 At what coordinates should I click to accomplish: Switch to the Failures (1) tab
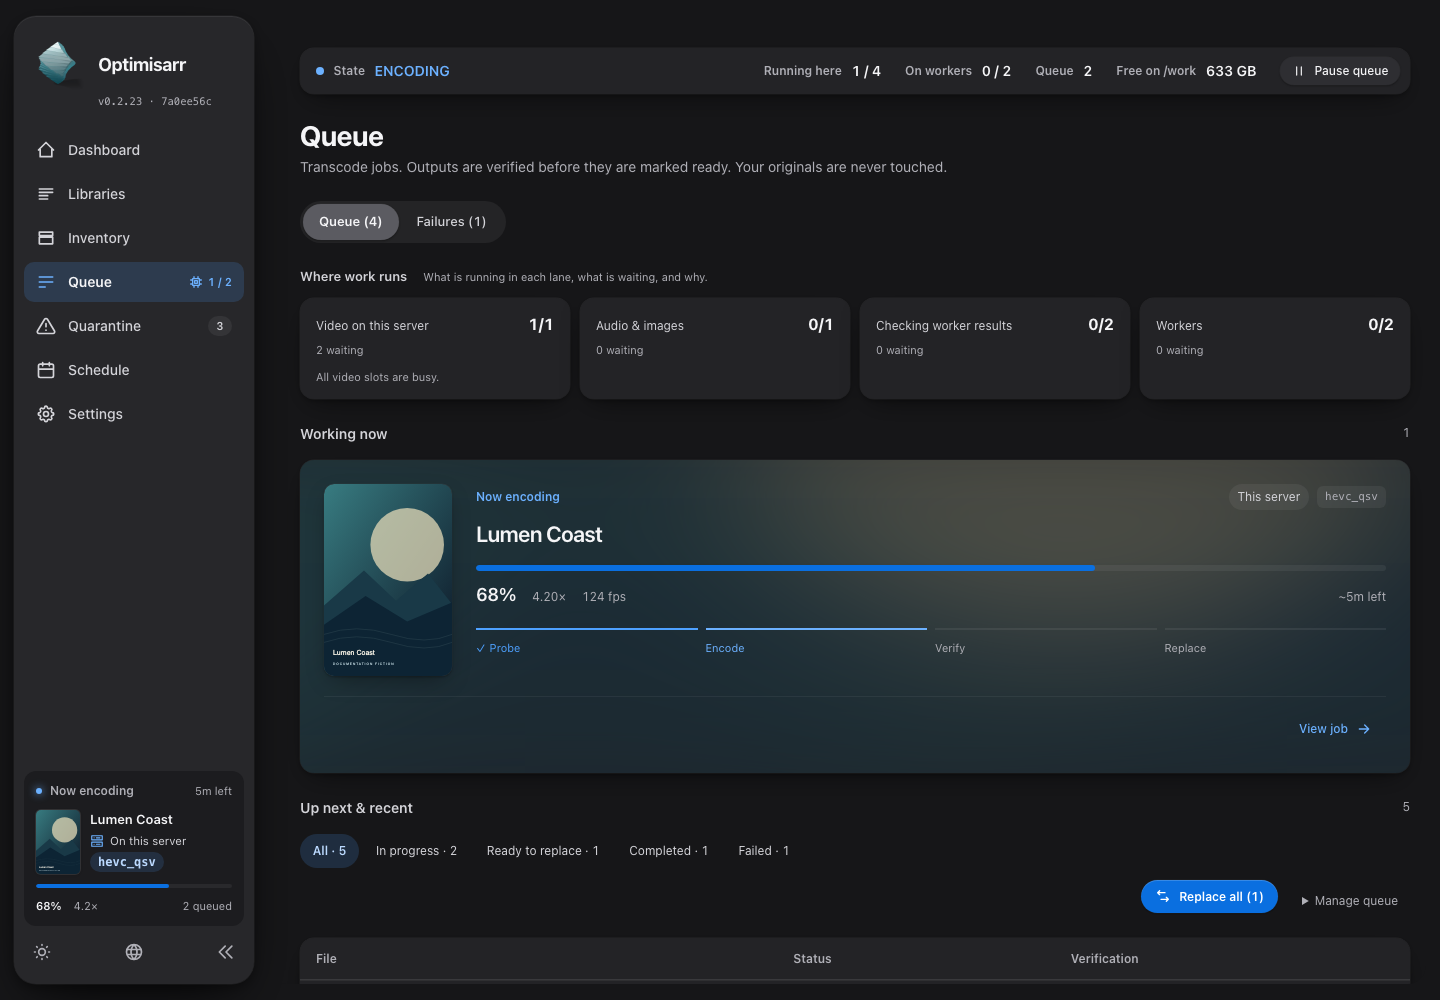pos(451,222)
